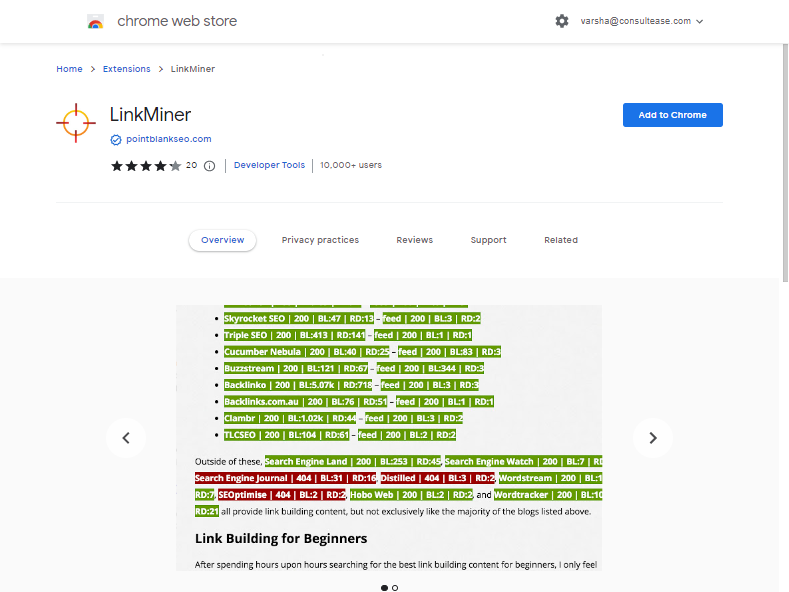Image resolution: width=789 pixels, height=592 pixels.
Task: Click the rating count '20'
Action: point(191,165)
